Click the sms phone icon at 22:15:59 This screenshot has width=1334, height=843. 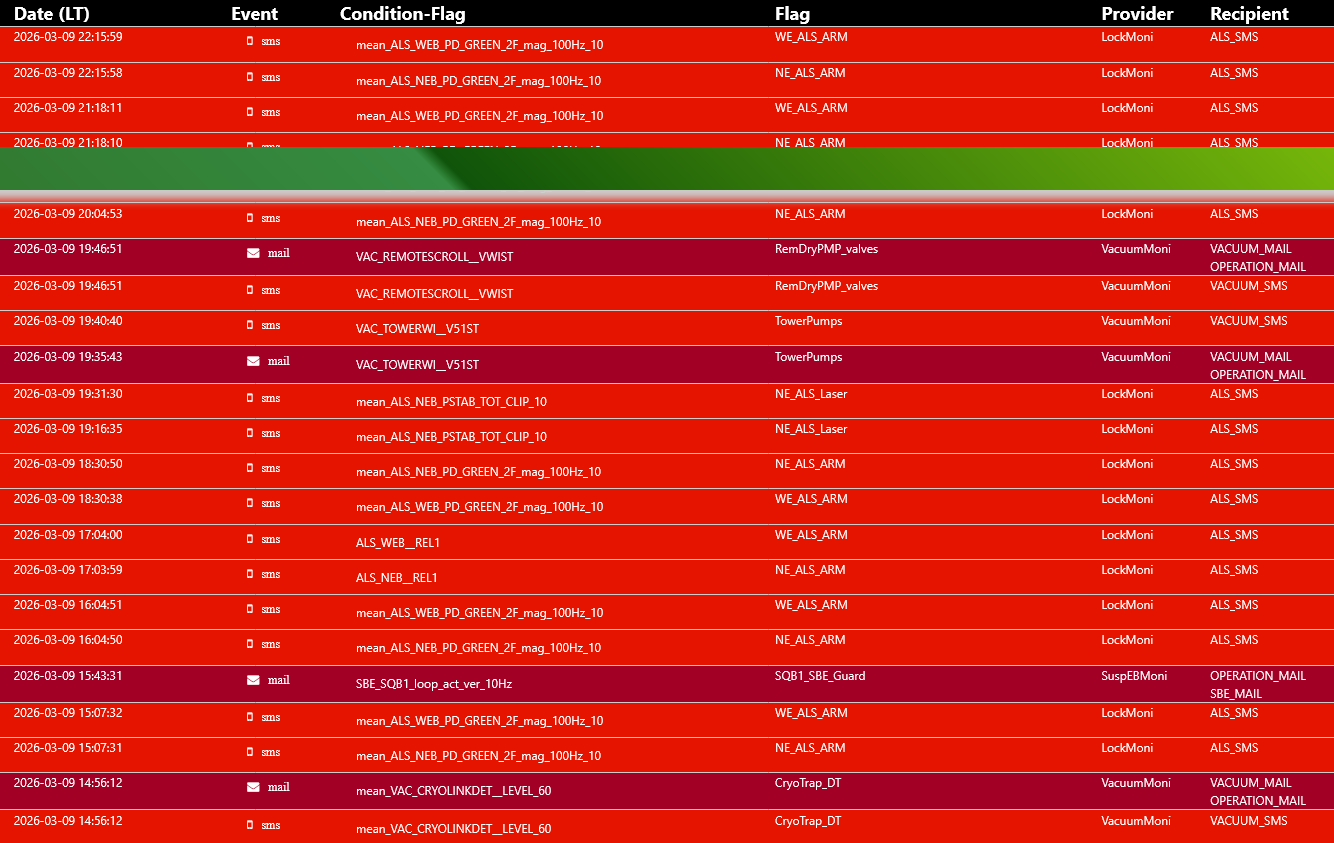(x=250, y=41)
